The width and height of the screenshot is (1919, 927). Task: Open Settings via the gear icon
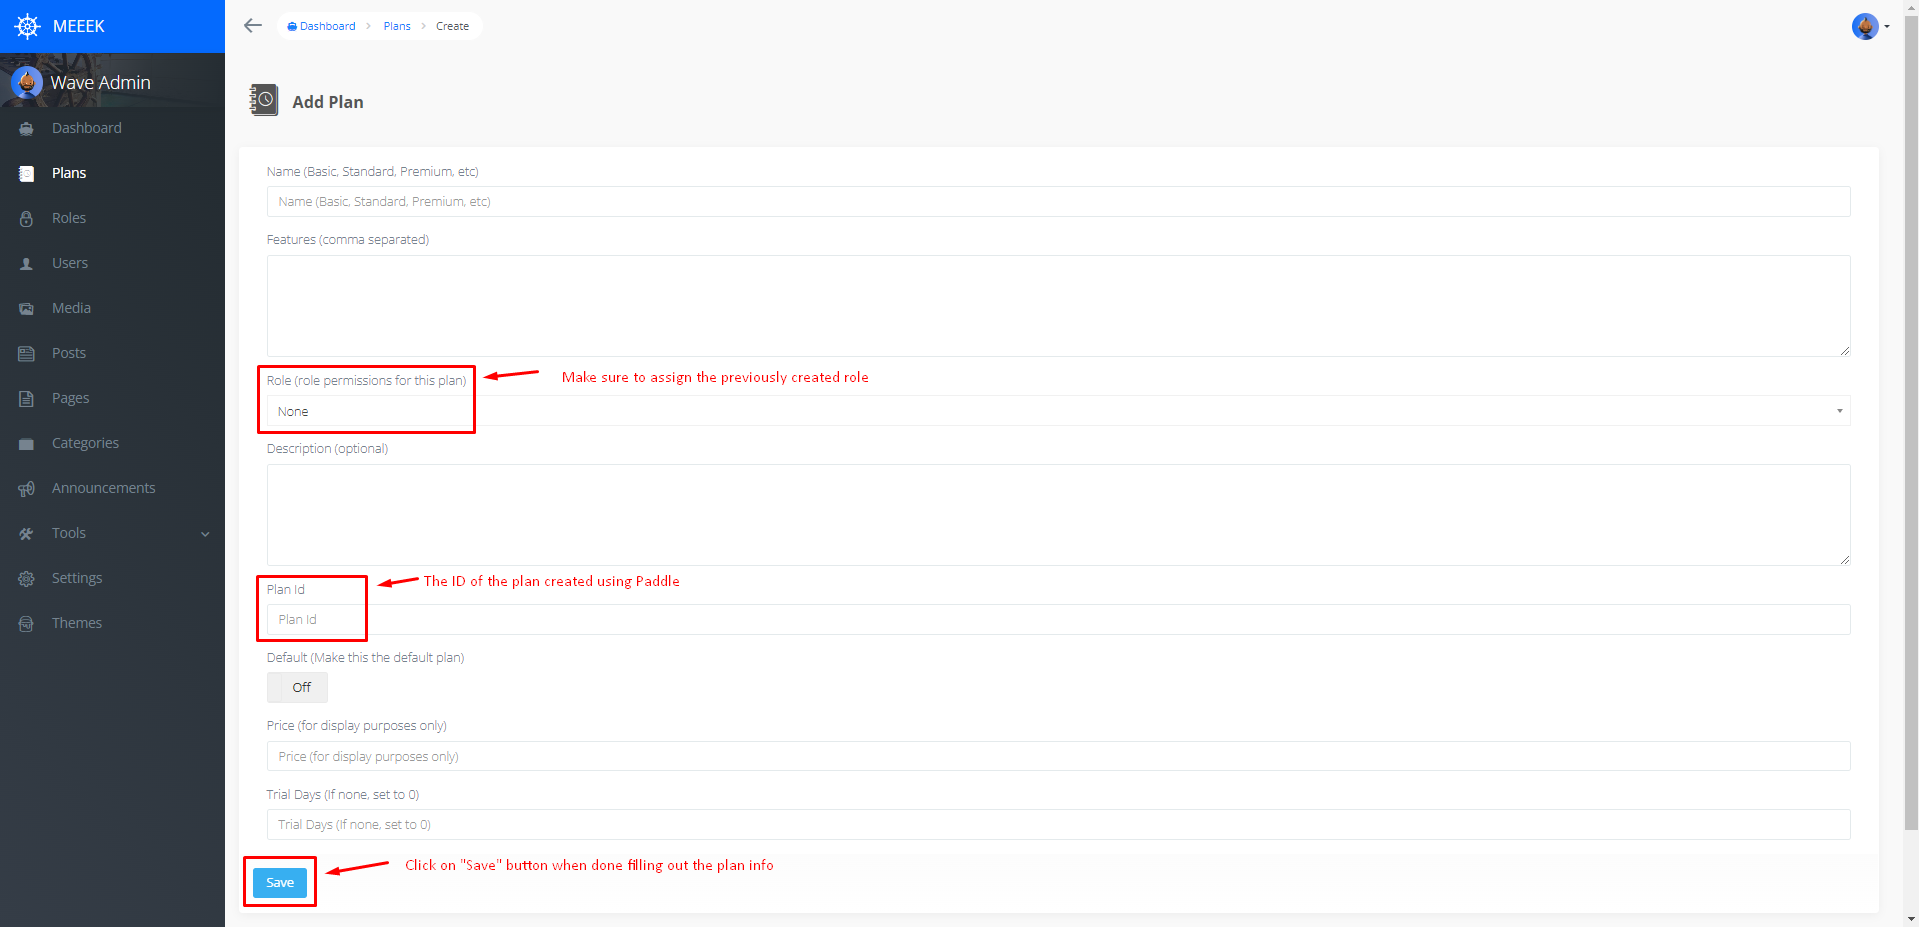(x=26, y=578)
